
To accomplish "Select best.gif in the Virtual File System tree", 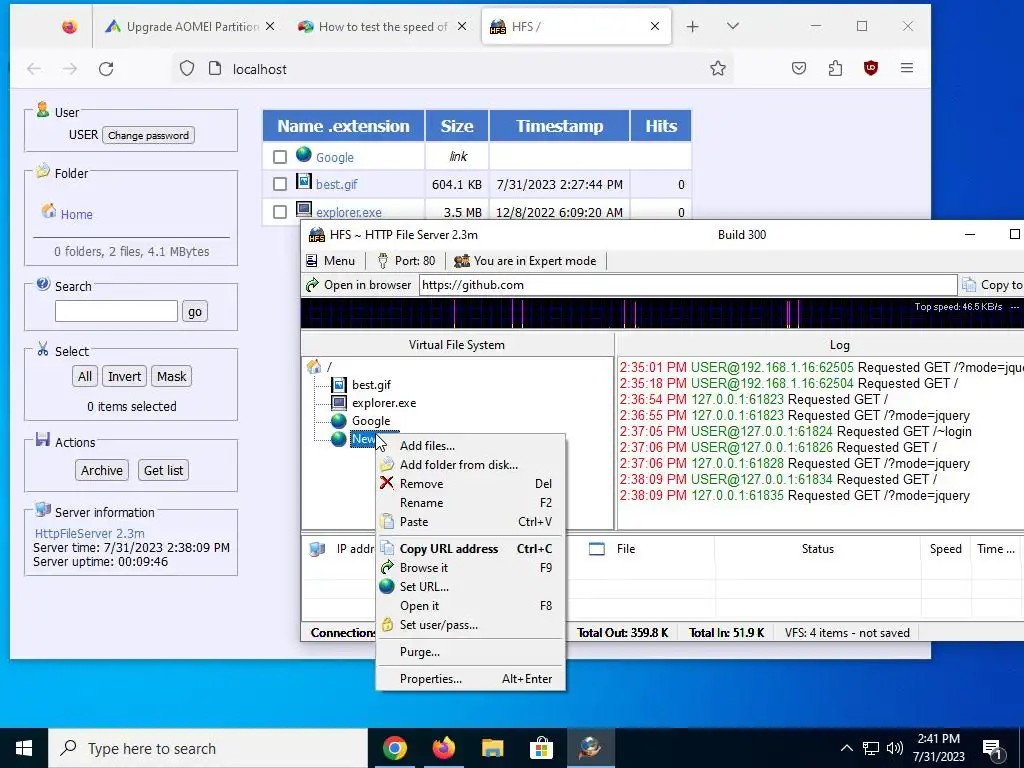I will tap(371, 385).
